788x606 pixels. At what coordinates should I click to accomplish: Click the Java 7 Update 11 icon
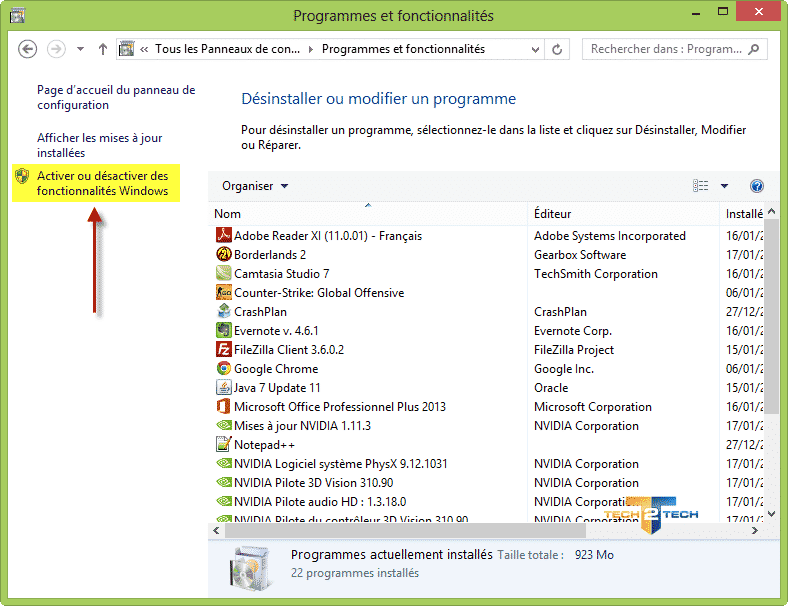click(224, 387)
